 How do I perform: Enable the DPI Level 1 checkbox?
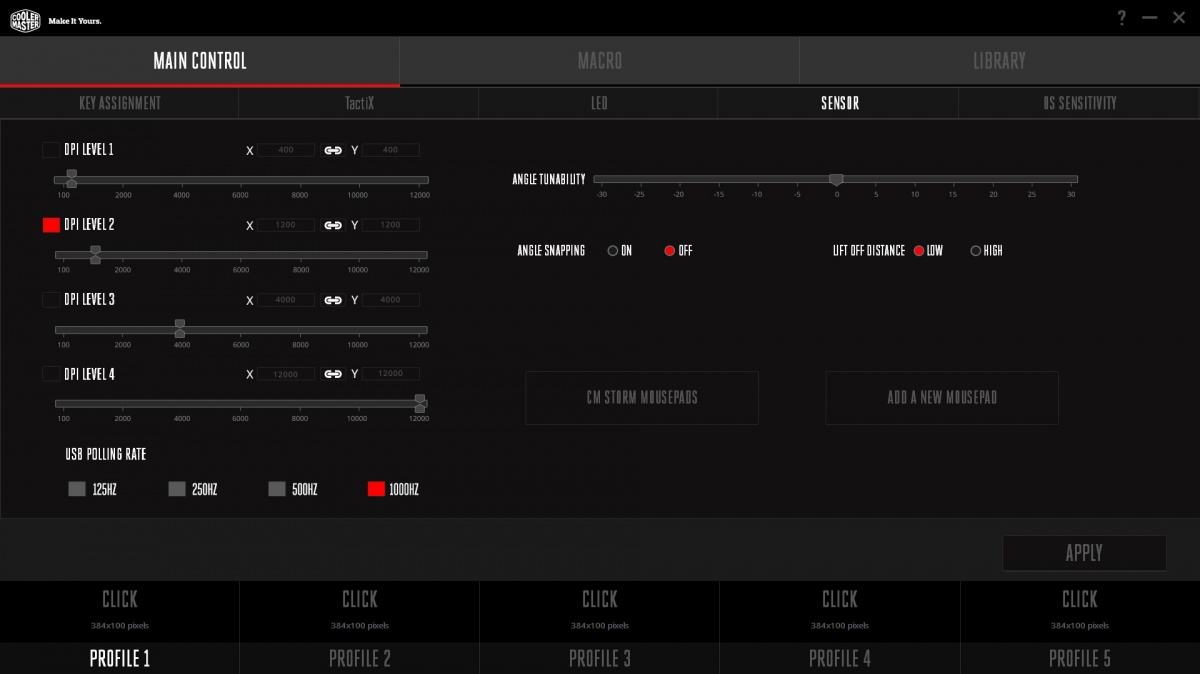[51, 150]
